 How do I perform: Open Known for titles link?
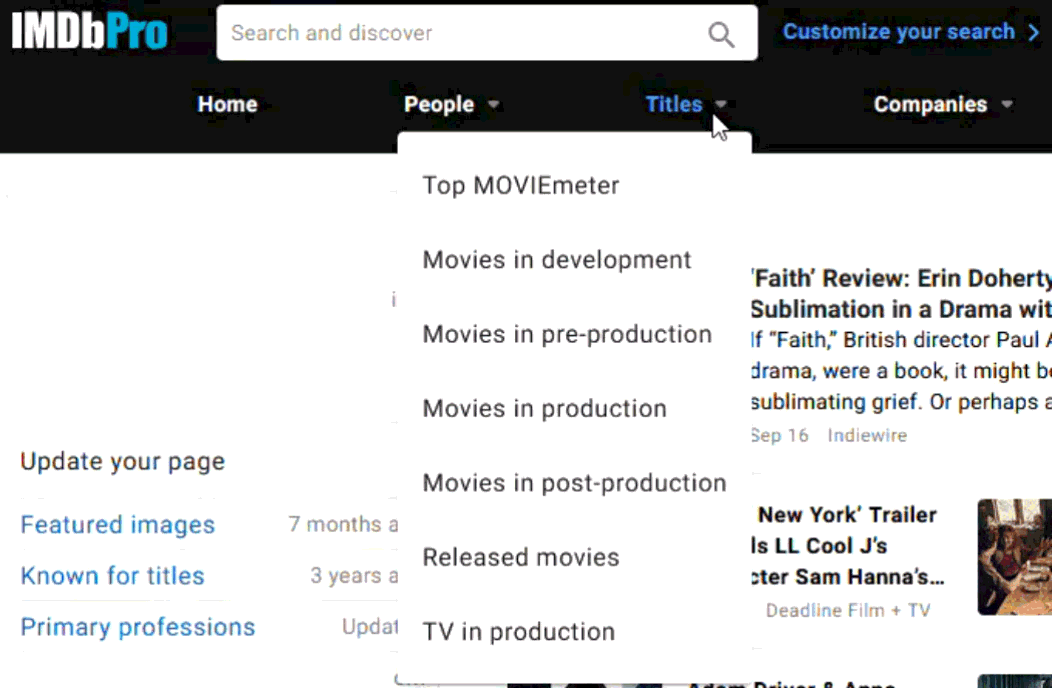click(x=112, y=576)
